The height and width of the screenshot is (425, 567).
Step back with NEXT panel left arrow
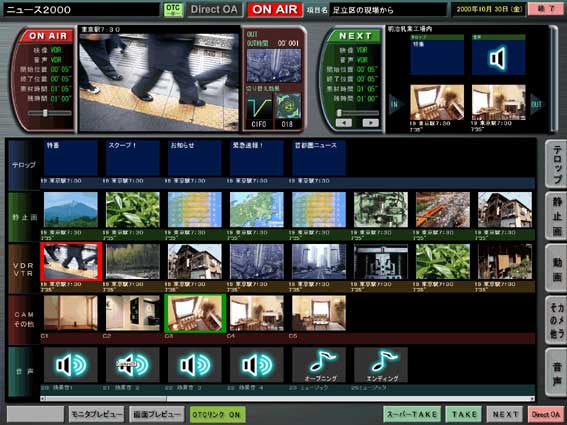pyautogui.click(x=344, y=123)
